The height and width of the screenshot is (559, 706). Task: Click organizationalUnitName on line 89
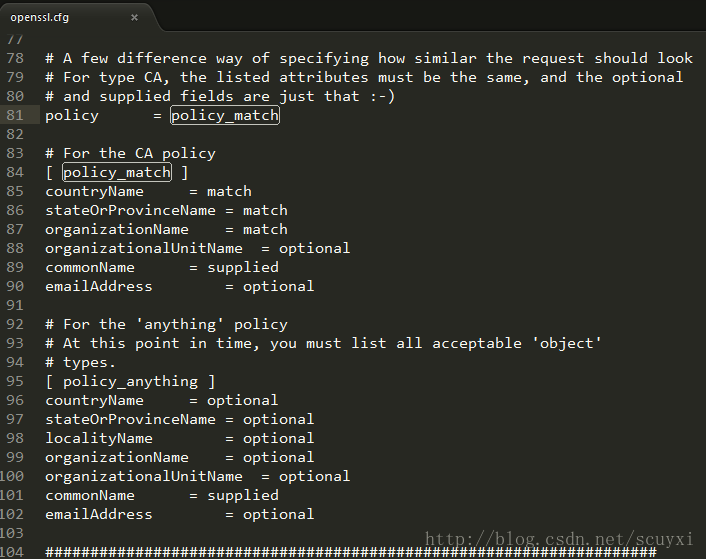coord(143,249)
